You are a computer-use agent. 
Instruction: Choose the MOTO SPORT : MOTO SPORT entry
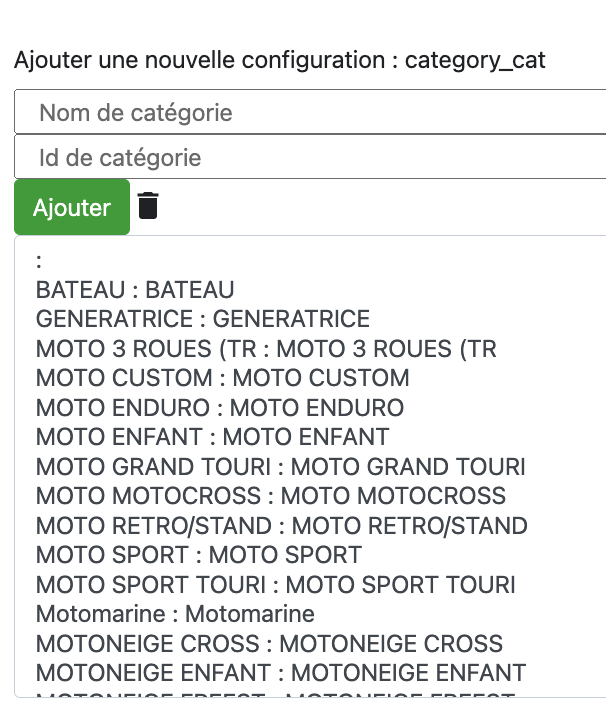coord(199,554)
